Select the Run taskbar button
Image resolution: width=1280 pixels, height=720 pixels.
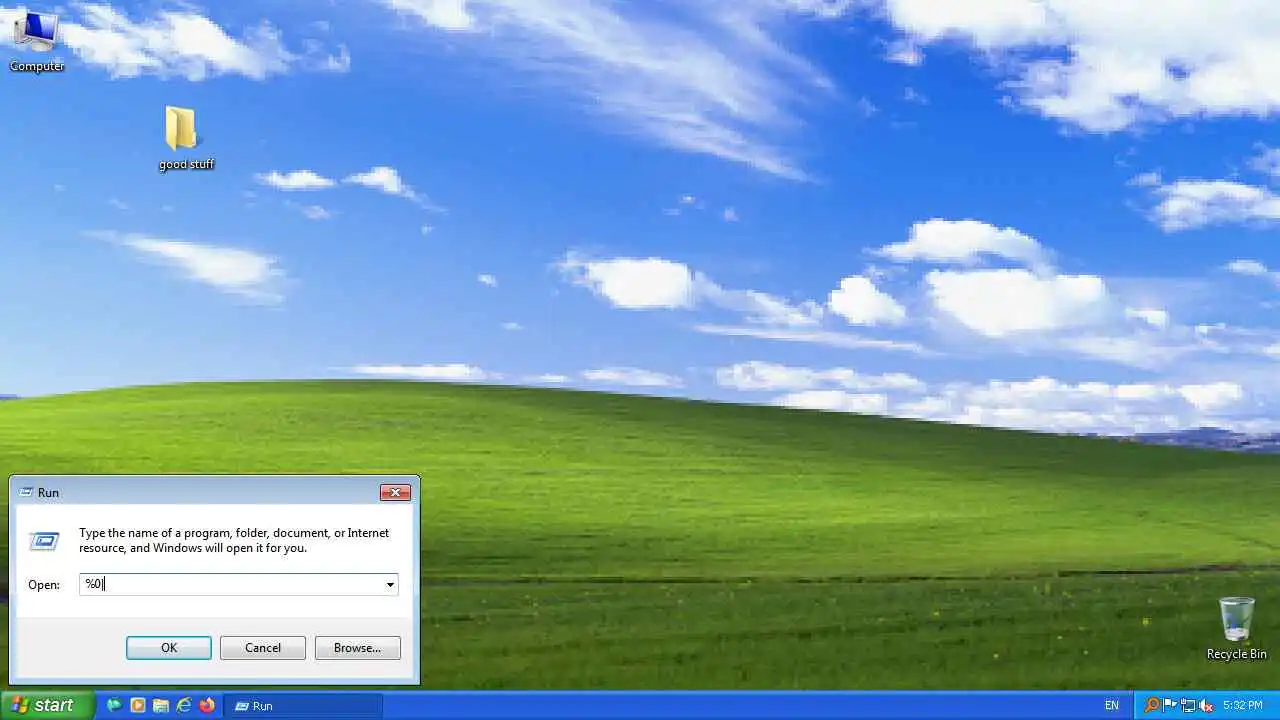pyautogui.click(x=303, y=705)
